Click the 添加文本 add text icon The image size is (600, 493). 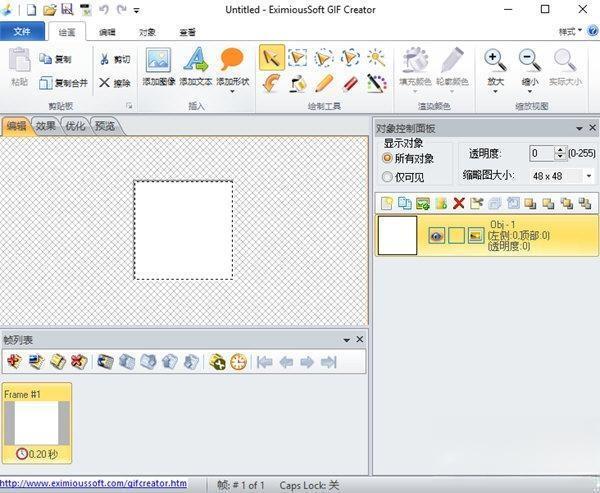tap(196, 59)
